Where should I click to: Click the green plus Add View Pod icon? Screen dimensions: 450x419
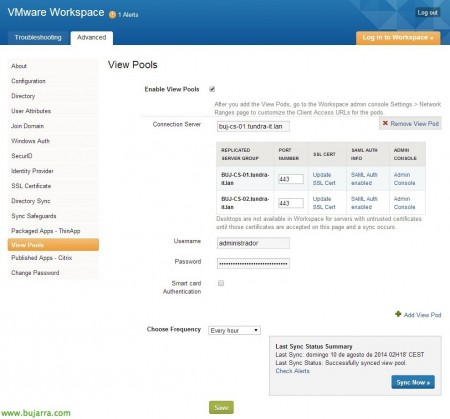coord(398,314)
